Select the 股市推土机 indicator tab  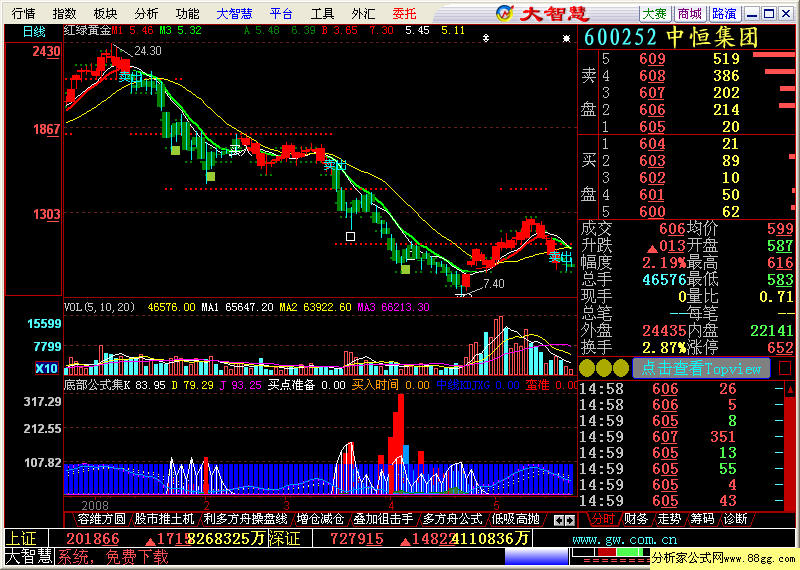164,519
